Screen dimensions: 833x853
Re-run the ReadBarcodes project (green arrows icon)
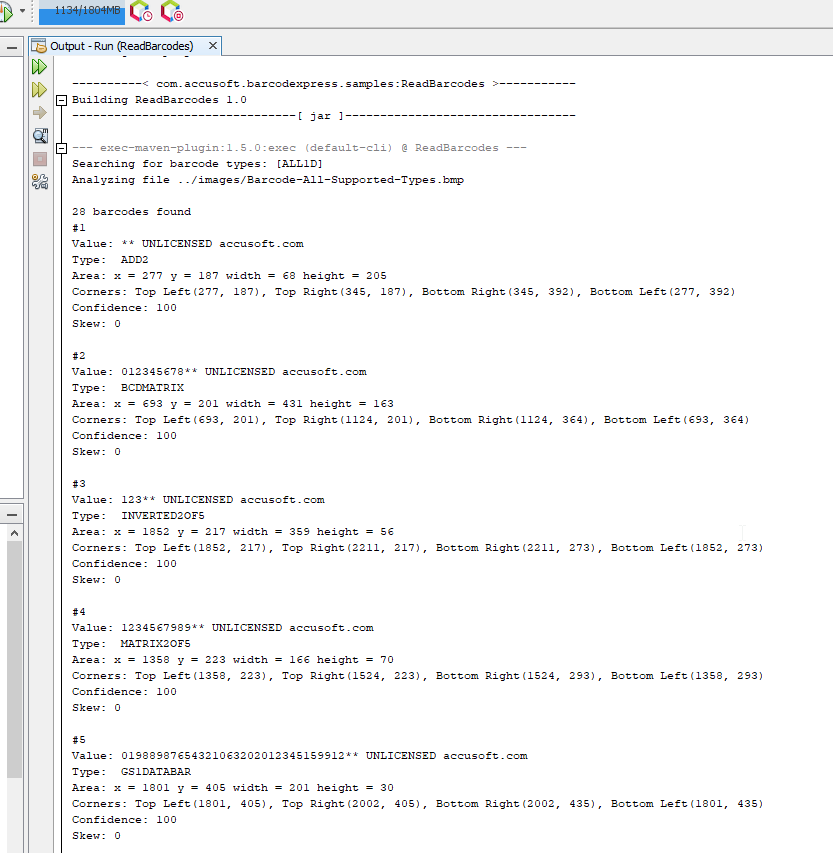(38, 67)
